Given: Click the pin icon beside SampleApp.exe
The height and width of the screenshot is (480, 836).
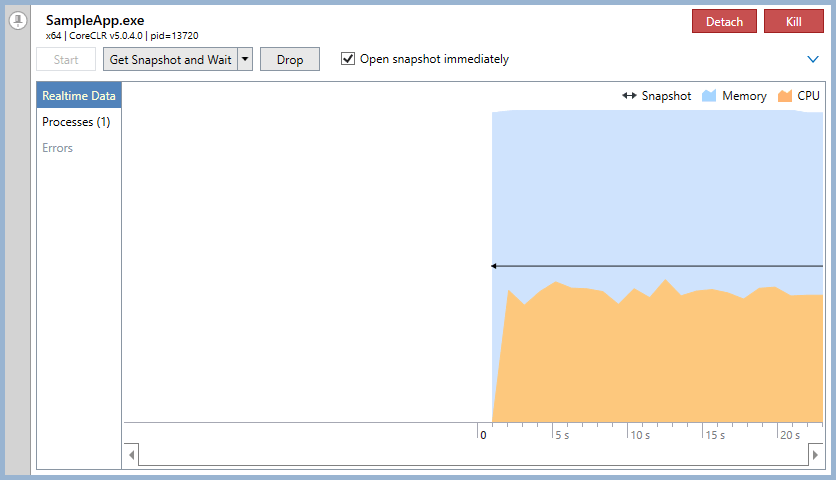Looking at the screenshot, I should coord(18,21).
